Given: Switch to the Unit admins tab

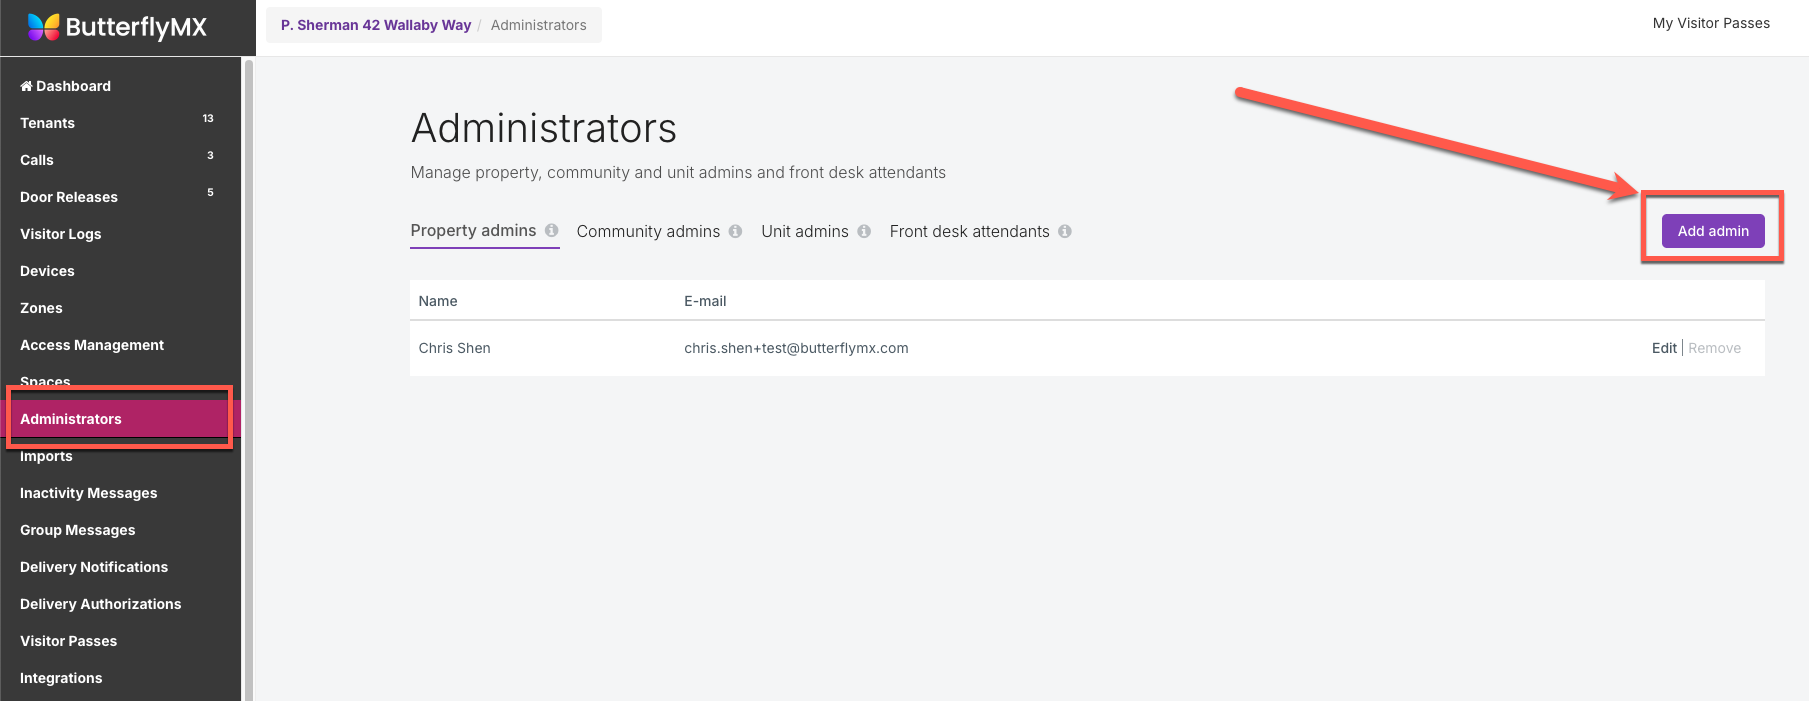Looking at the screenshot, I should click(804, 231).
